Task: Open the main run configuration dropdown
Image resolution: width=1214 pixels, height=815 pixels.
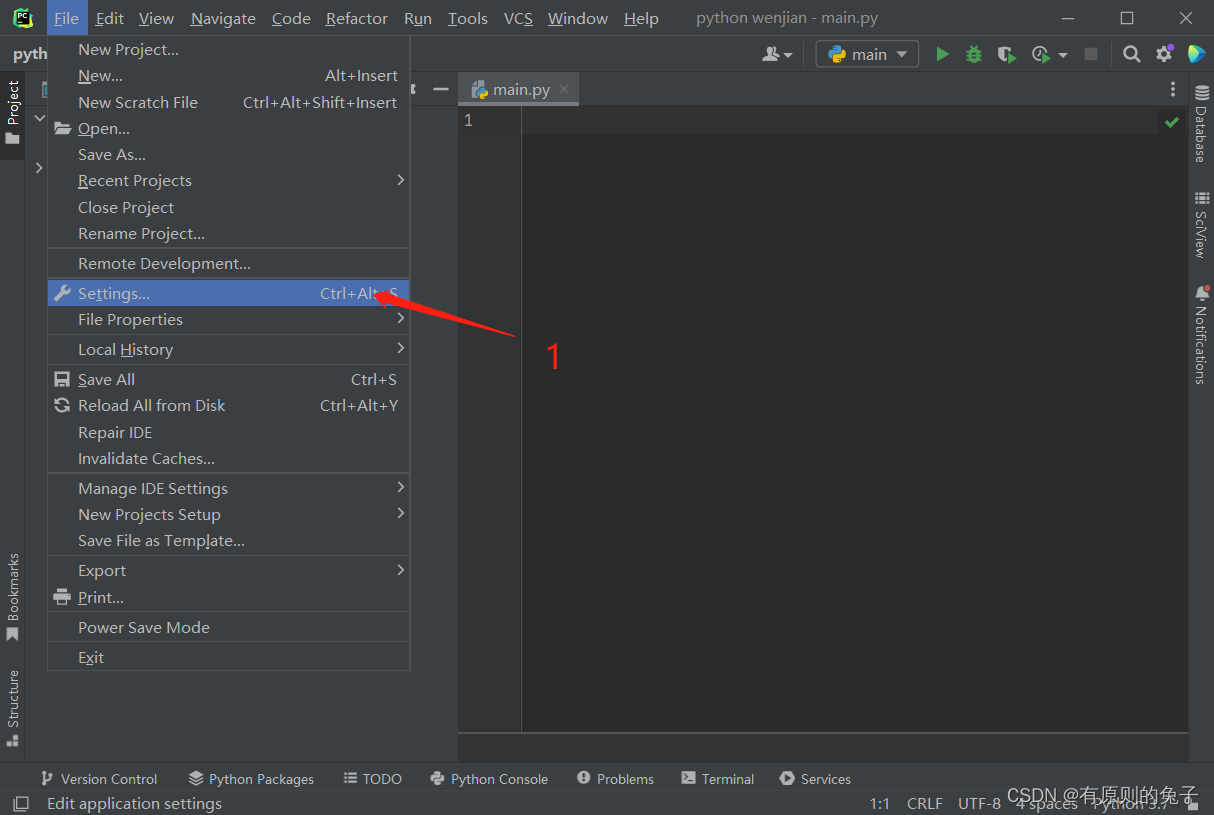Action: [x=866, y=54]
